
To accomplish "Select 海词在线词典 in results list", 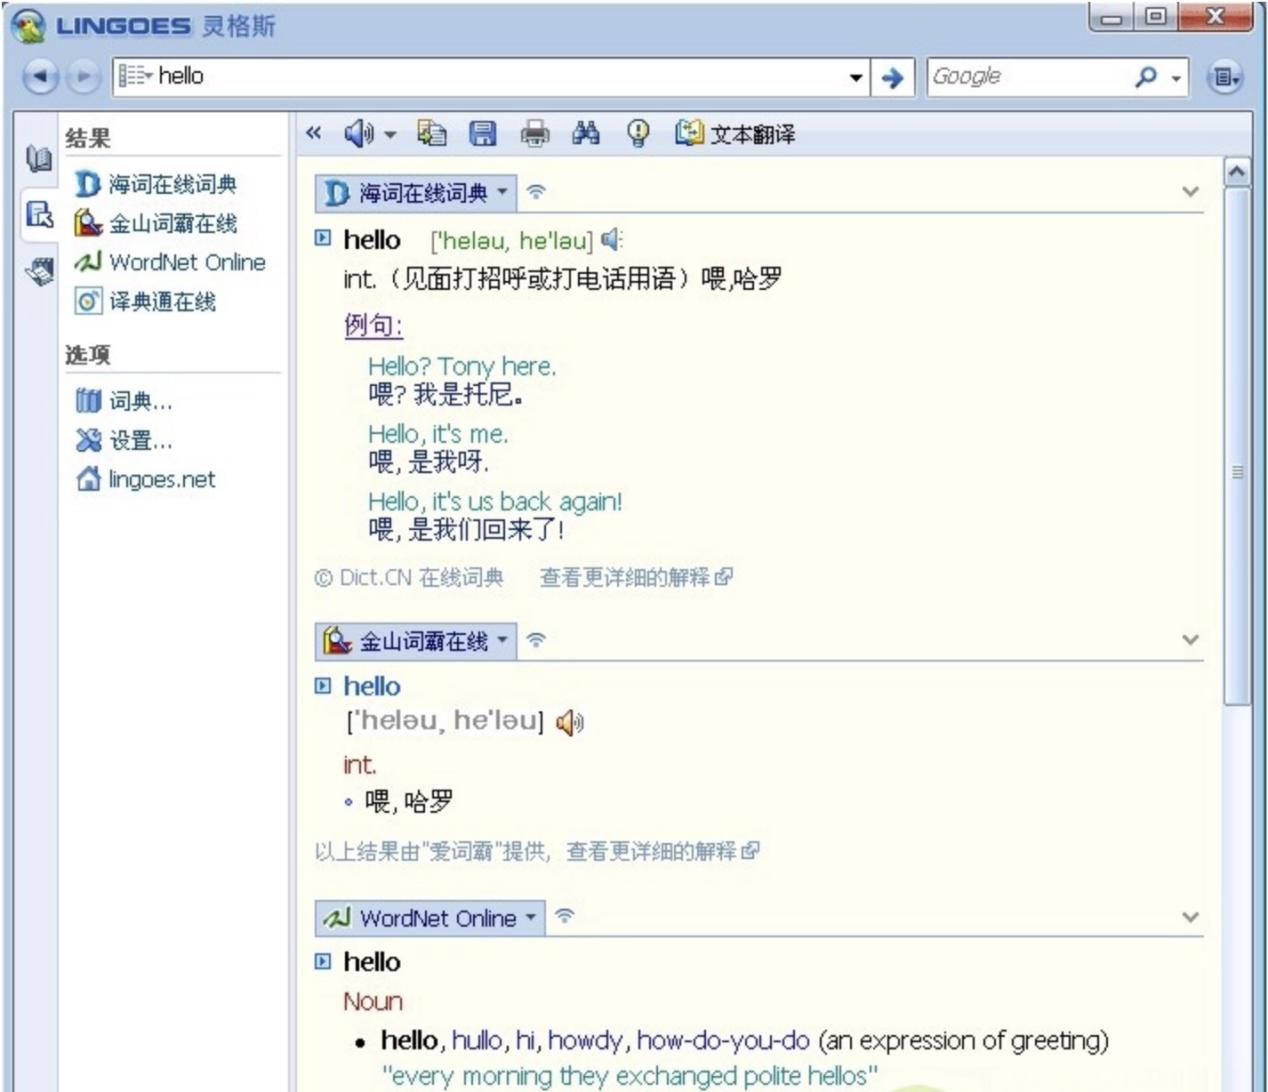I will pos(158,184).
